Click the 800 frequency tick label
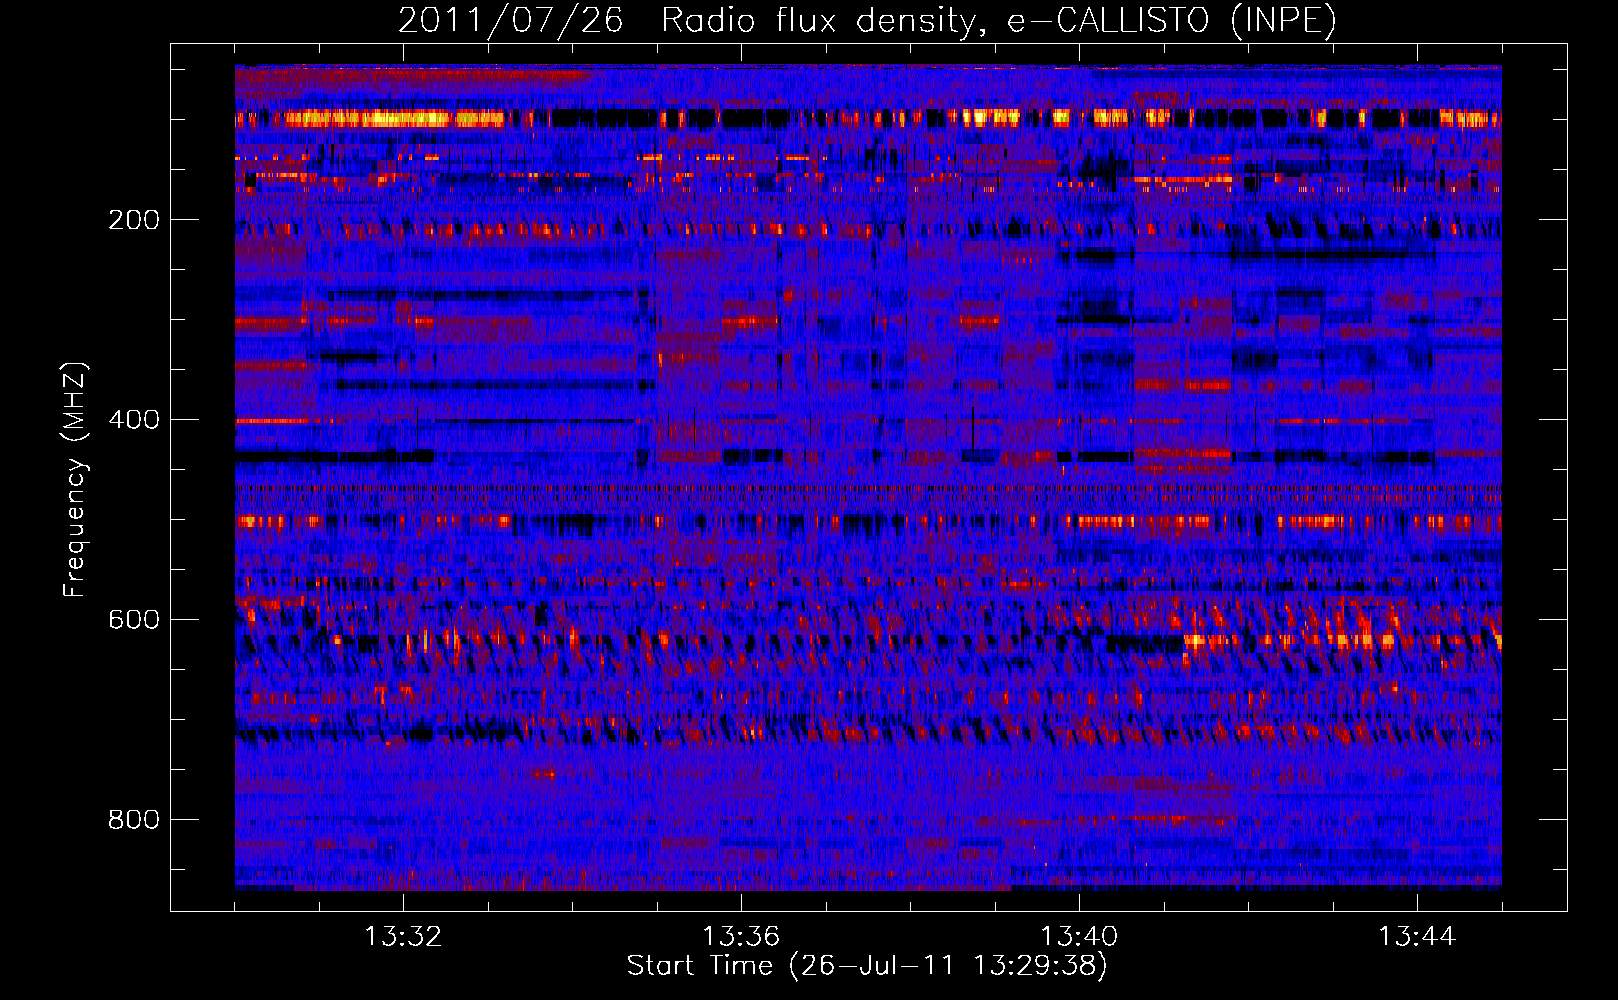The width and height of the screenshot is (1618, 1000). (134, 820)
